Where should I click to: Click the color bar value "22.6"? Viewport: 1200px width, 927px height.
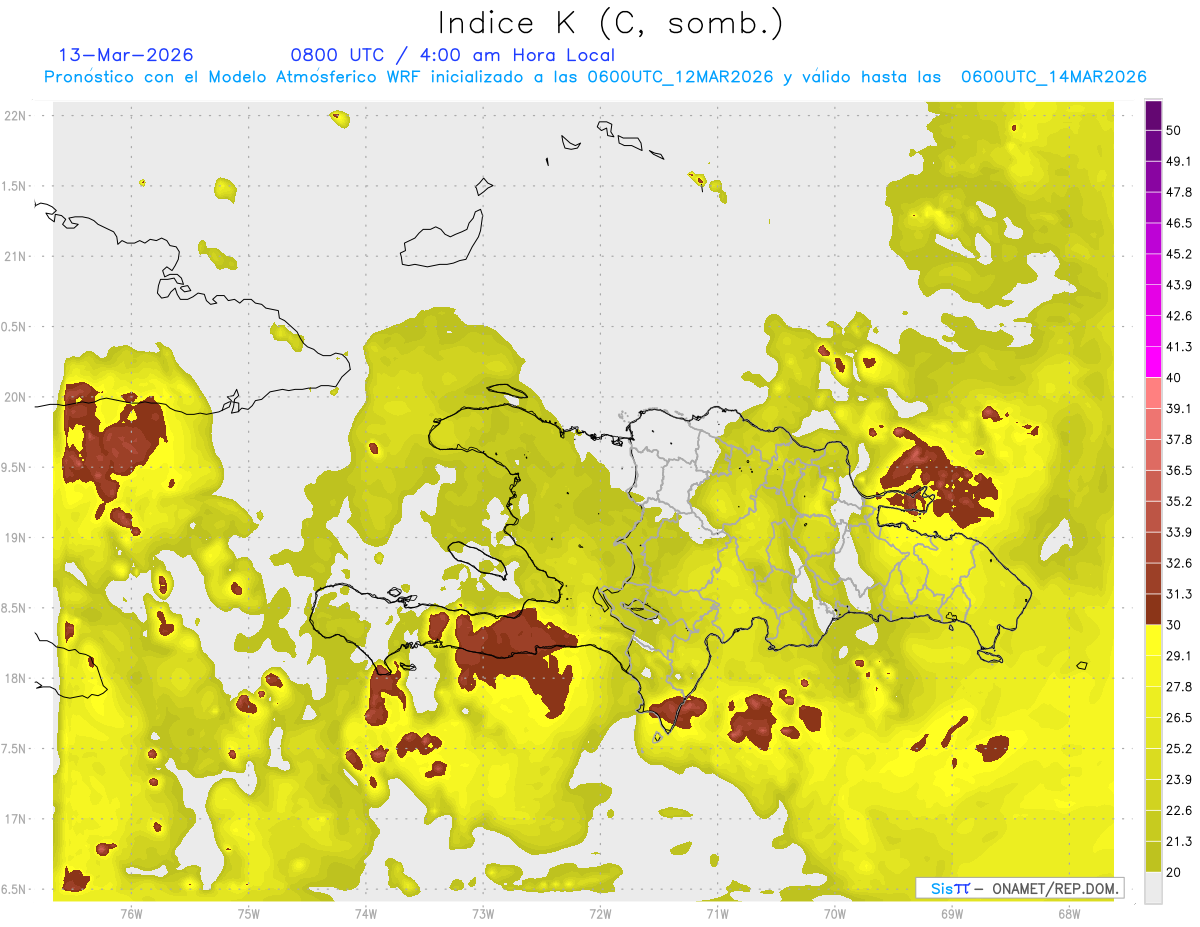(1179, 811)
